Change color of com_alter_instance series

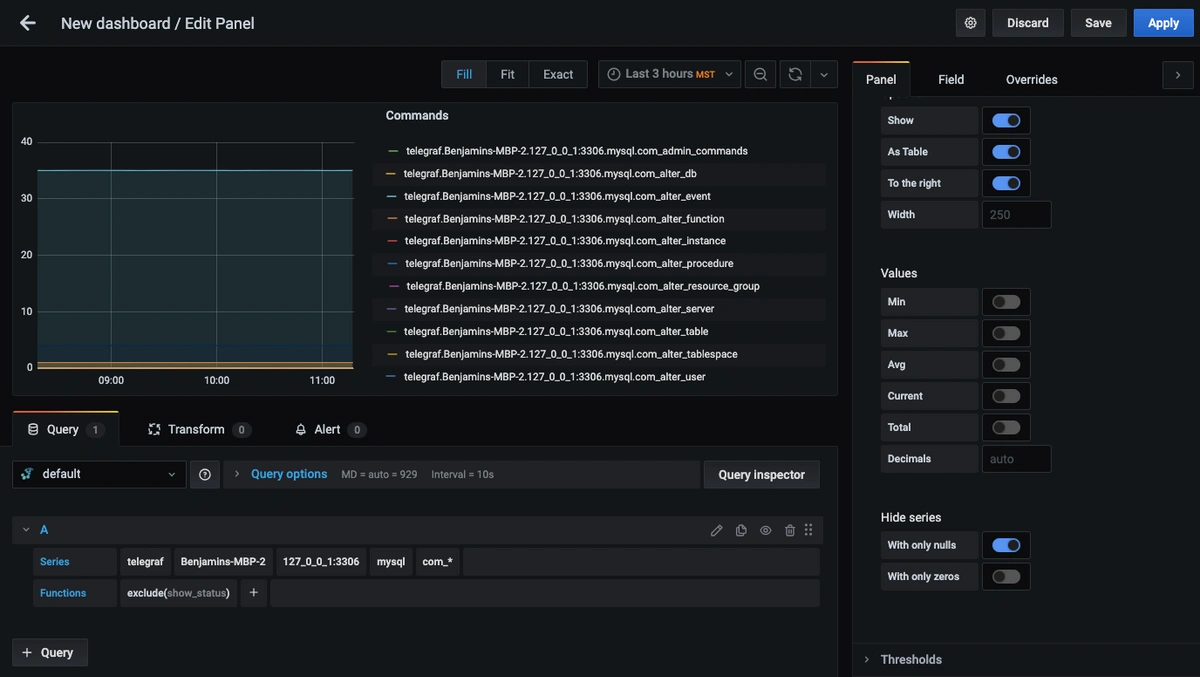click(x=391, y=241)
